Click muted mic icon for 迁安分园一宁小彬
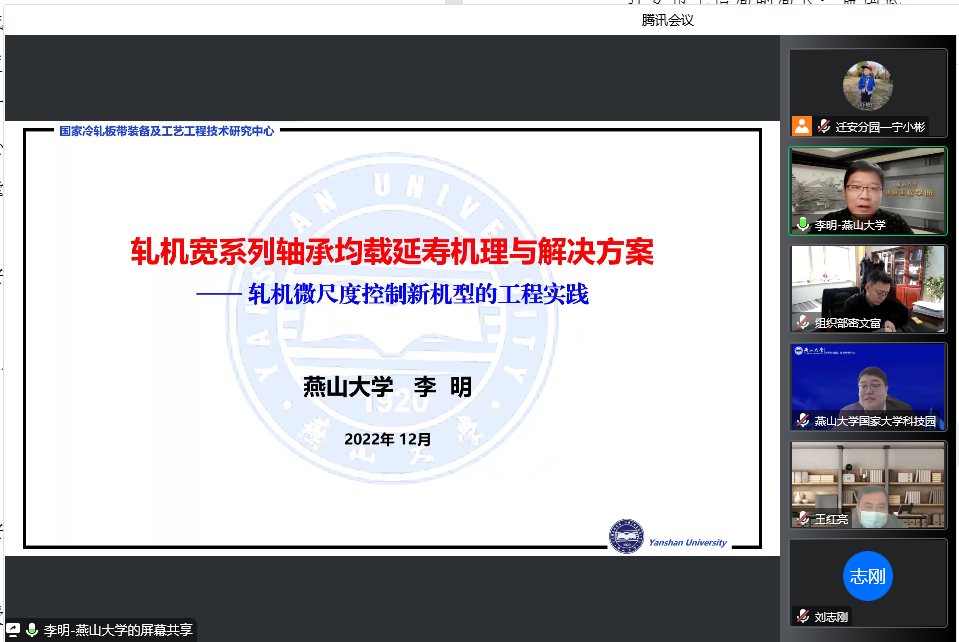 tap(824, 126)
